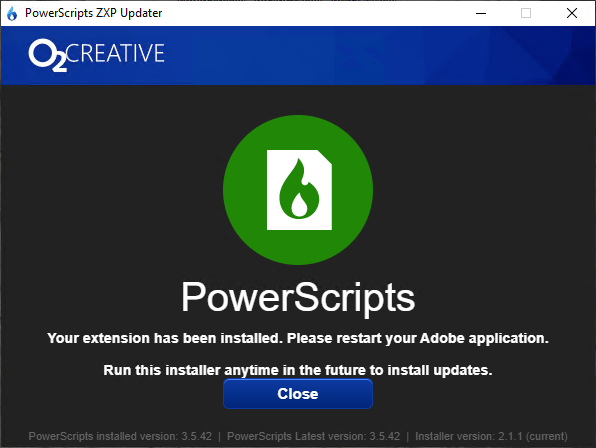Screen dimensions: 596x448
Task: Dismiss the installer using the blue Close button
Action: [298, 394]
